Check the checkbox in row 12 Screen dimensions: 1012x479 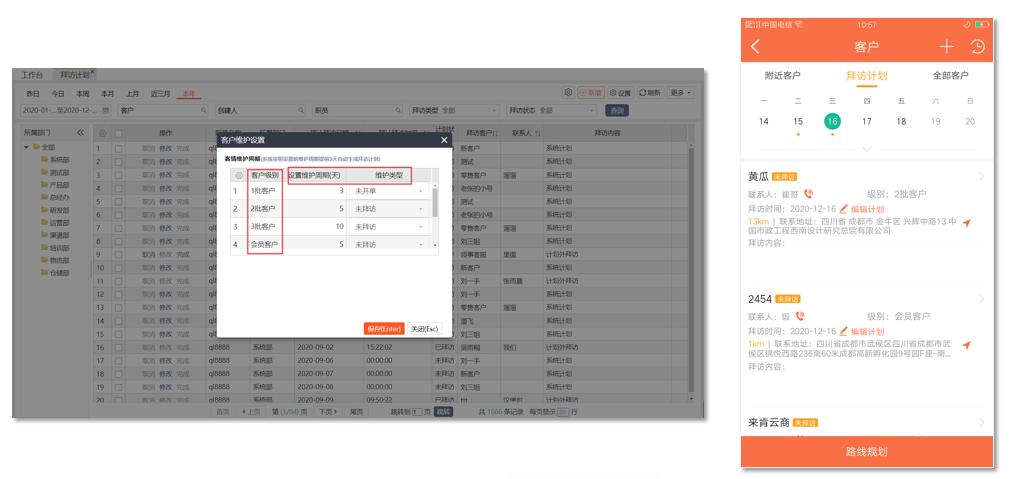click(118, 294)
